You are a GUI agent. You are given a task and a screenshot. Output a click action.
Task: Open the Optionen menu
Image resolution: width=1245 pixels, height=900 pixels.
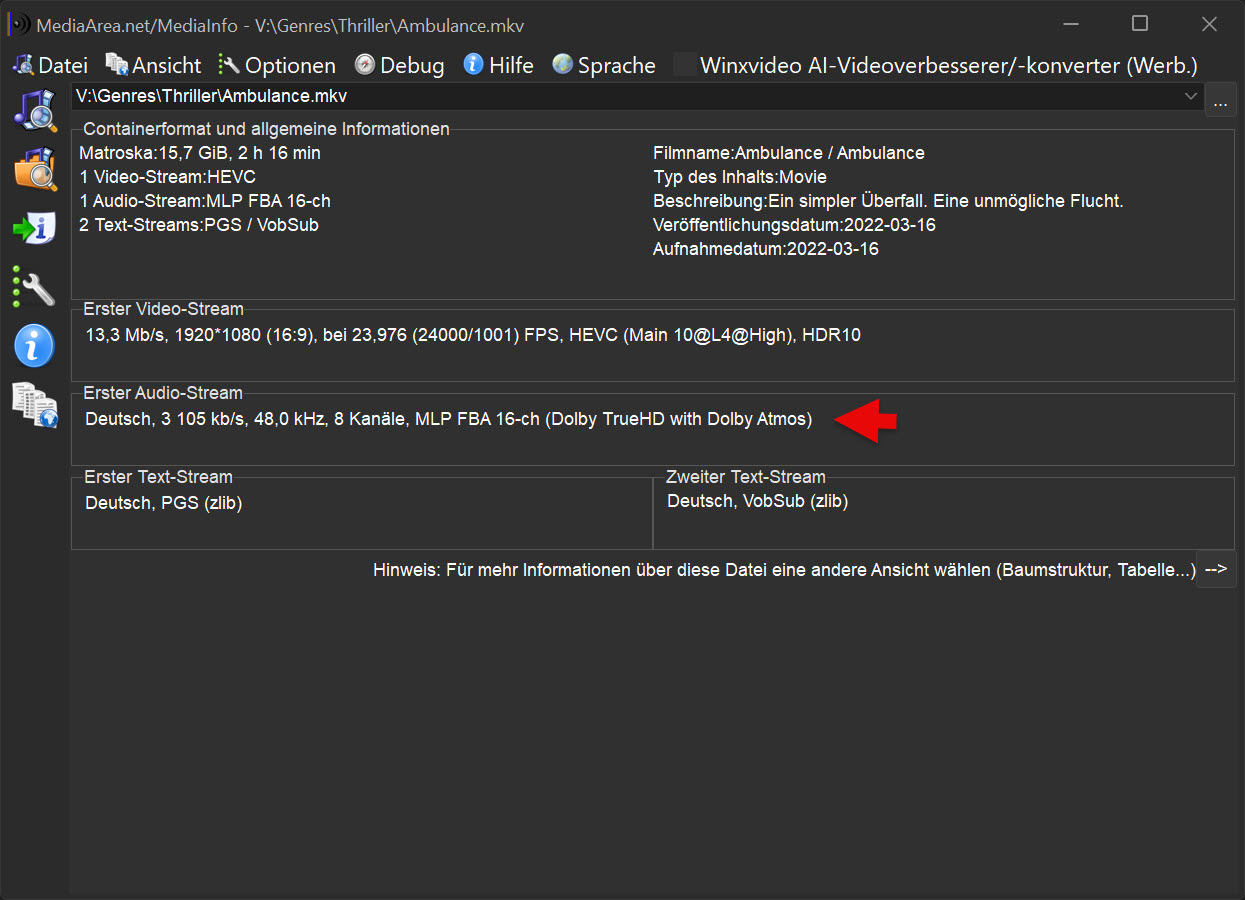pos(277,65)
